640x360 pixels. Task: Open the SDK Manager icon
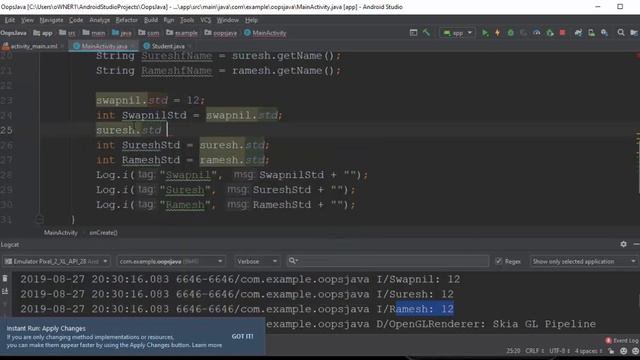[604, 33]
